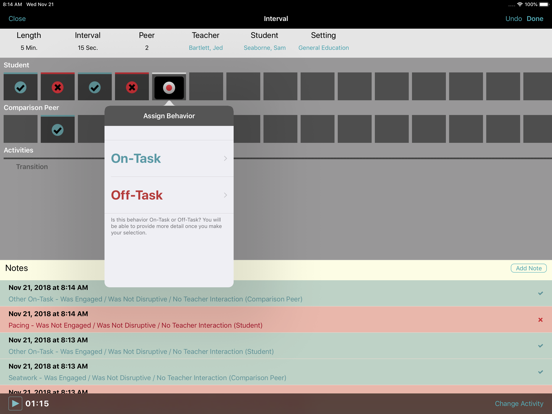Tap Change Activity in bottom bar
The image size is (552, 414).
tap(519, 403)
